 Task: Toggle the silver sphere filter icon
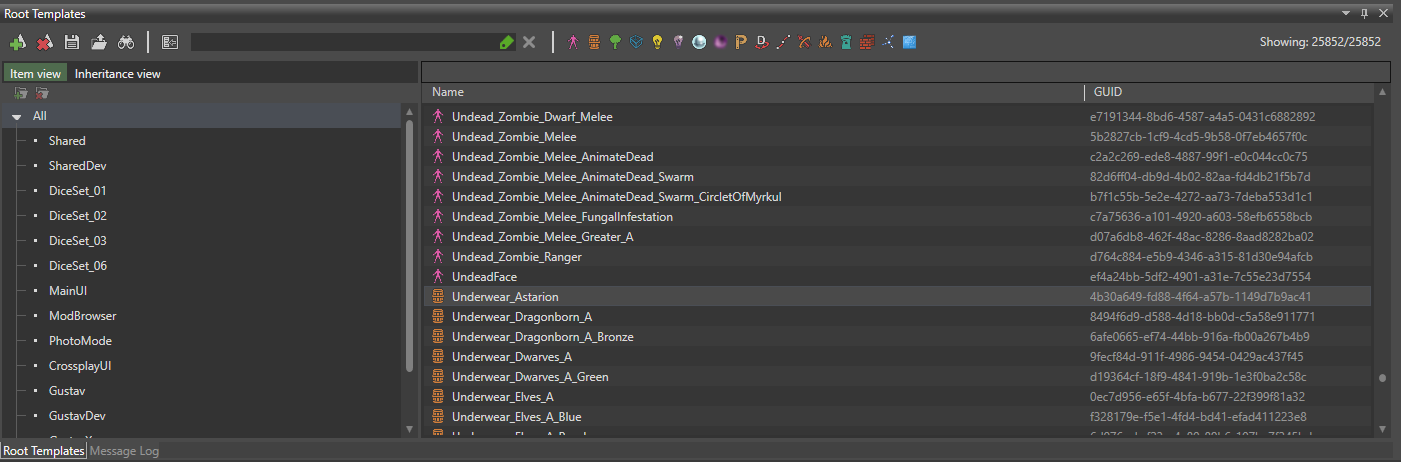[x=699, y=42]
